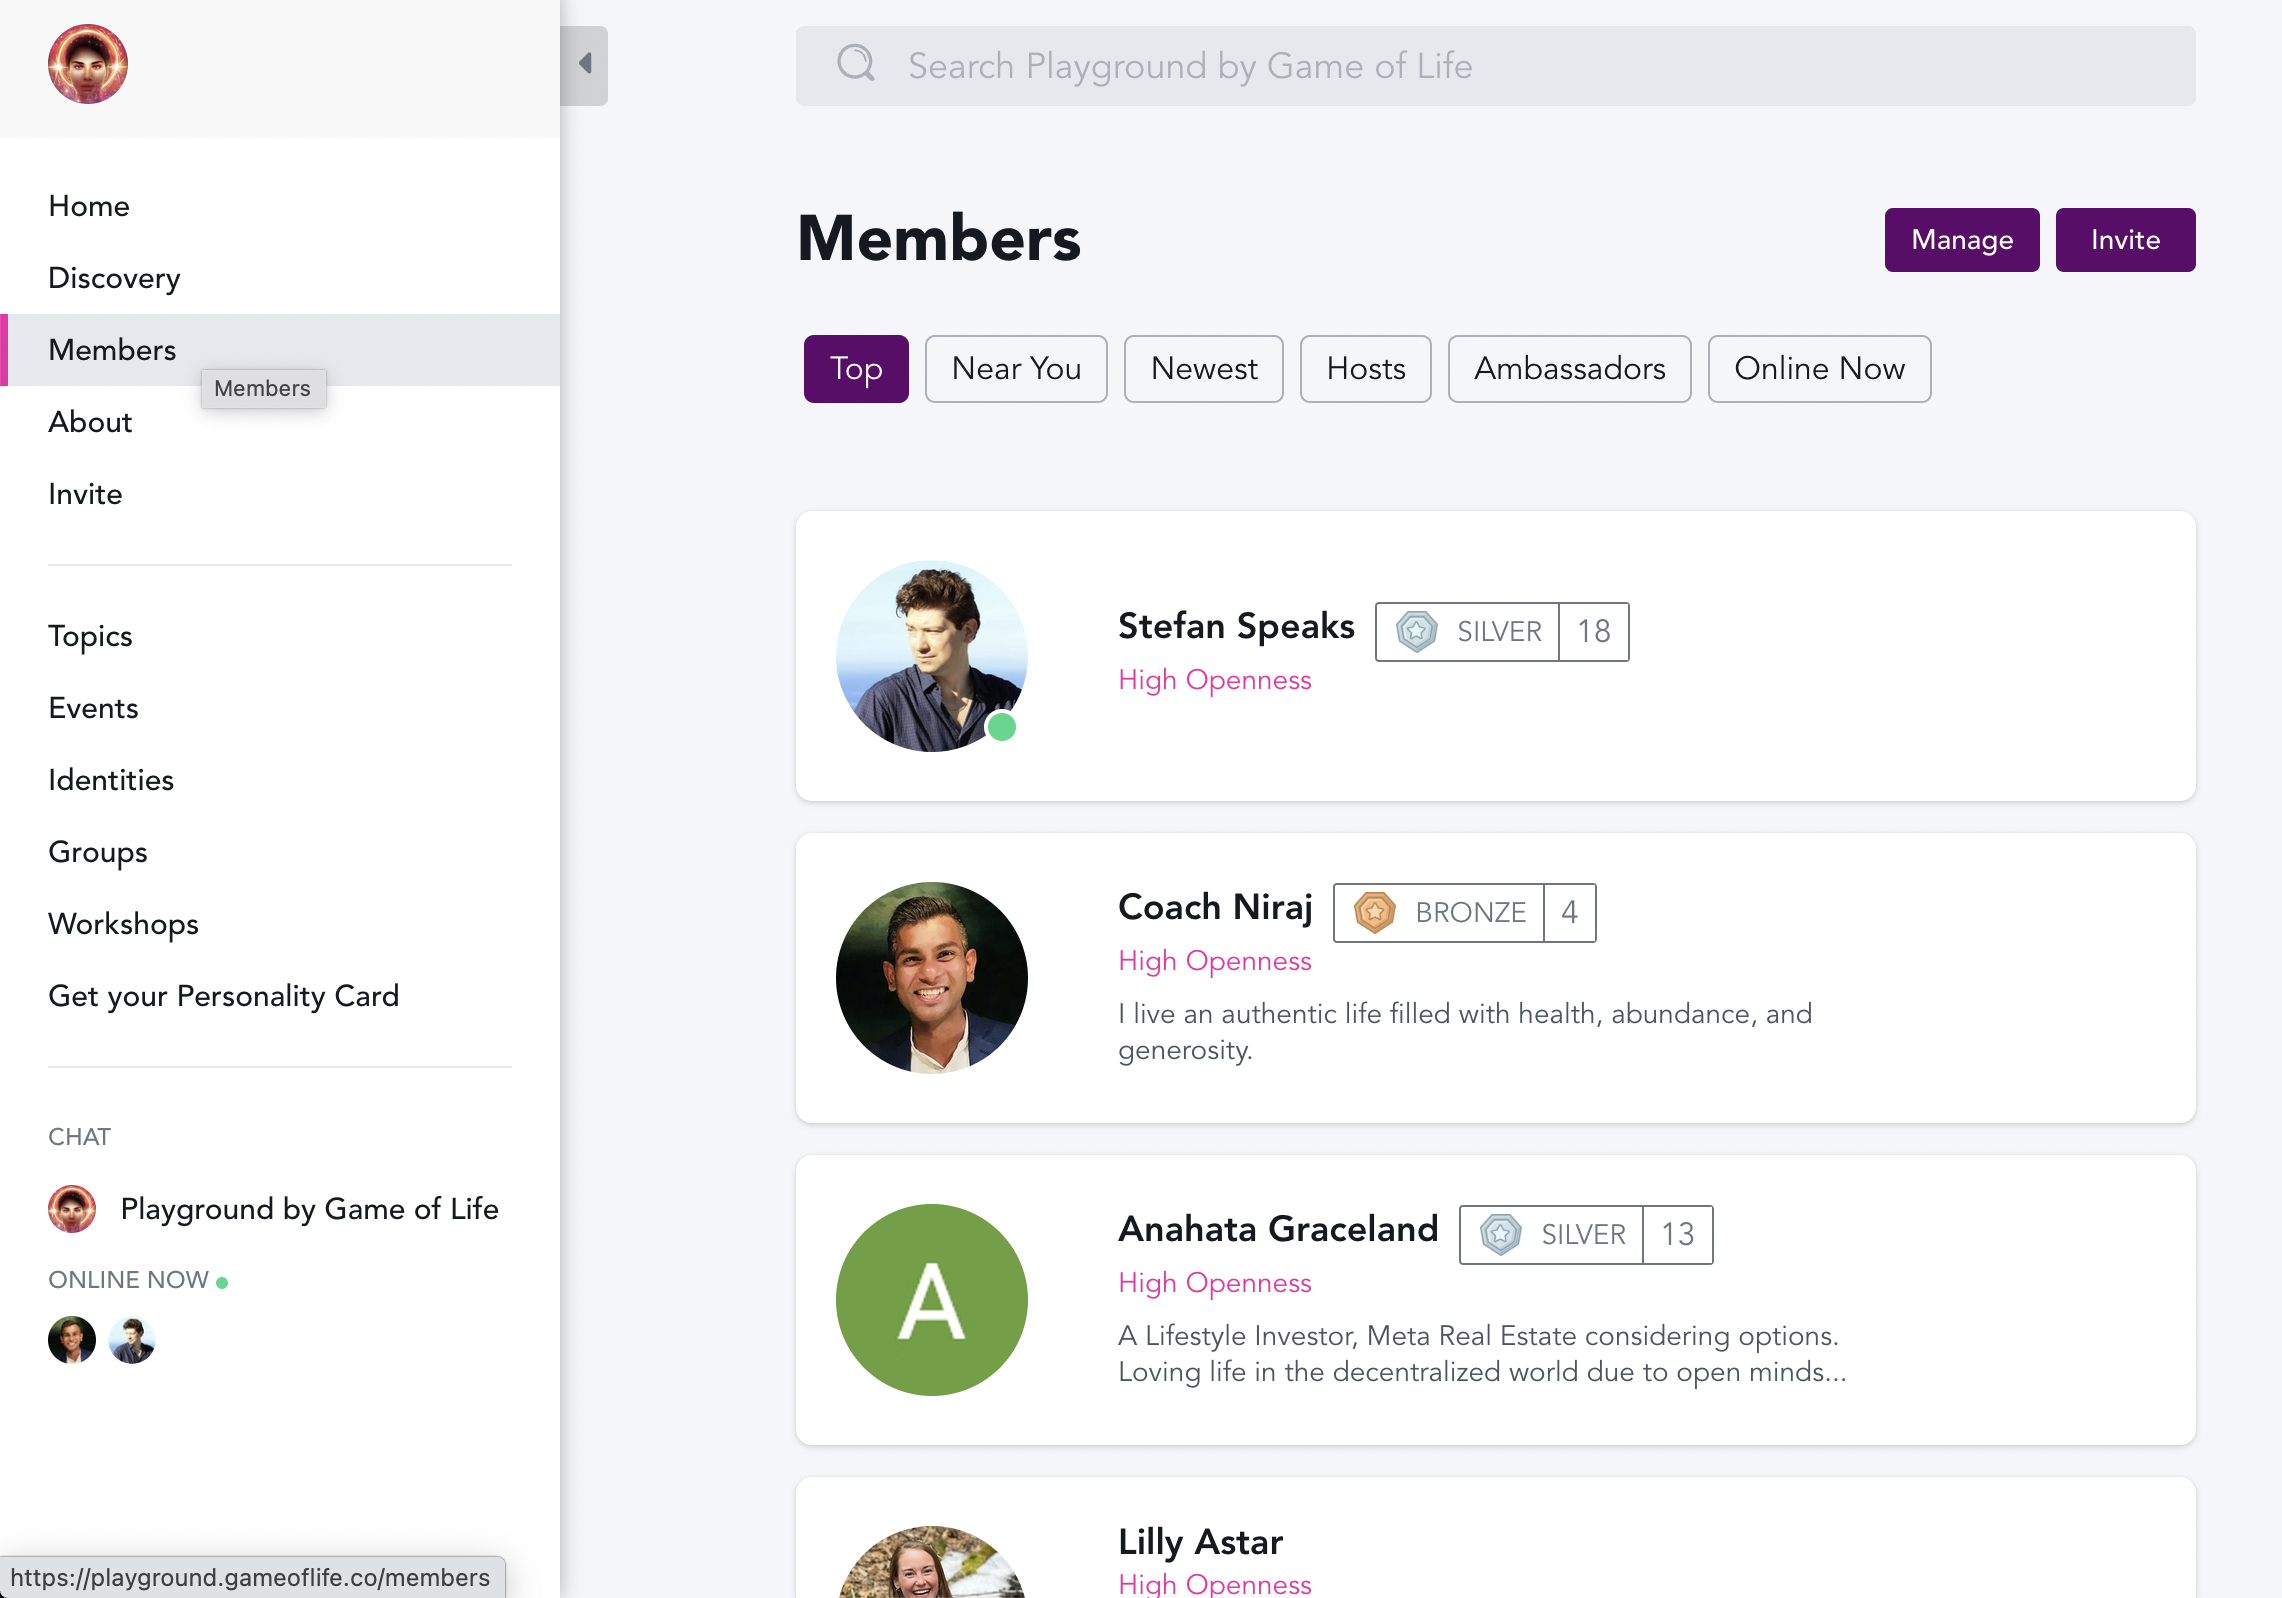Click Anahata Graceland's bio description
Viewport: 2282px width, 1598px height.
tap(1482, 1354)
